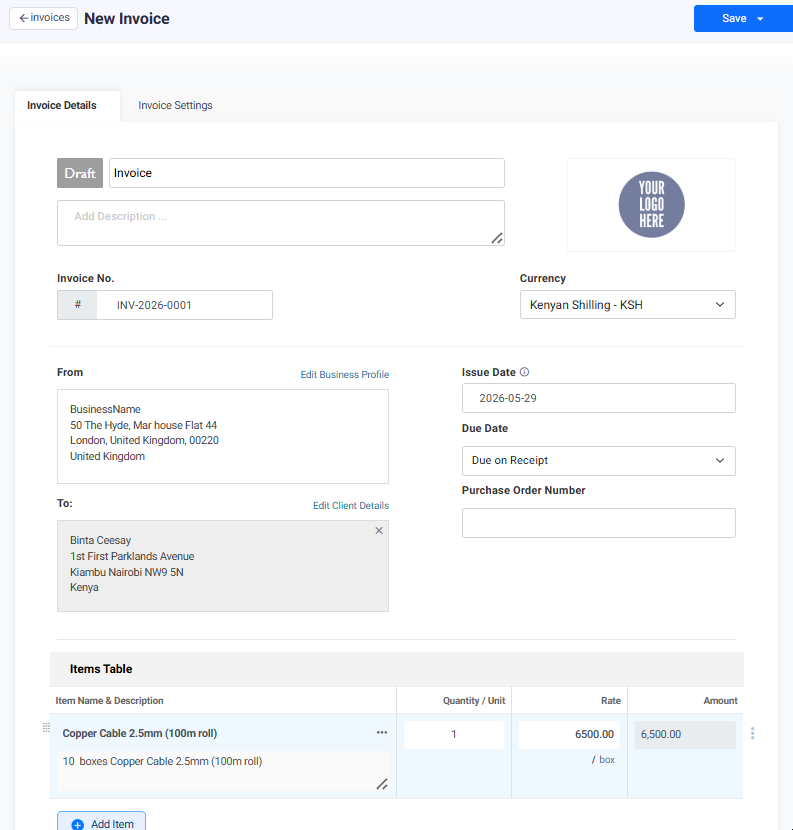Click the Issue Date info icon
Image resolution: width=793 pixels, height=830 pixels.
point(524,372)
